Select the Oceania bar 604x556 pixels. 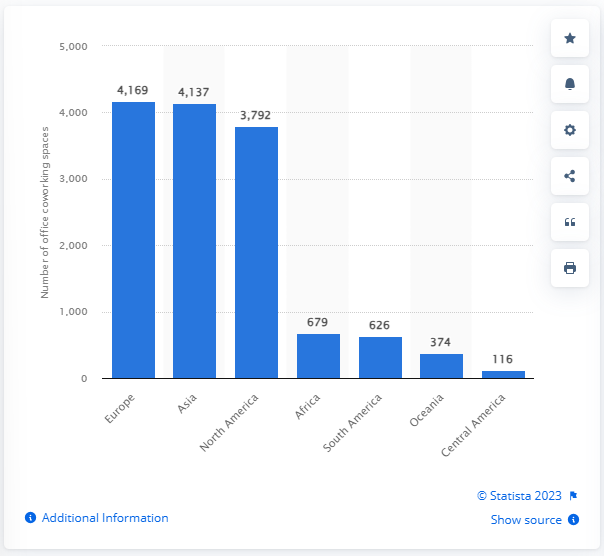[x=441, y=366]
